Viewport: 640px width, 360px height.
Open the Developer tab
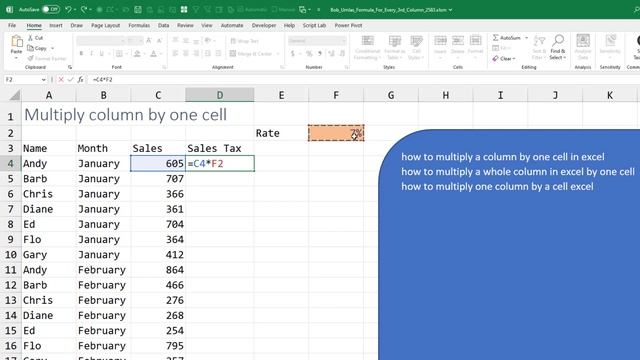264,25
